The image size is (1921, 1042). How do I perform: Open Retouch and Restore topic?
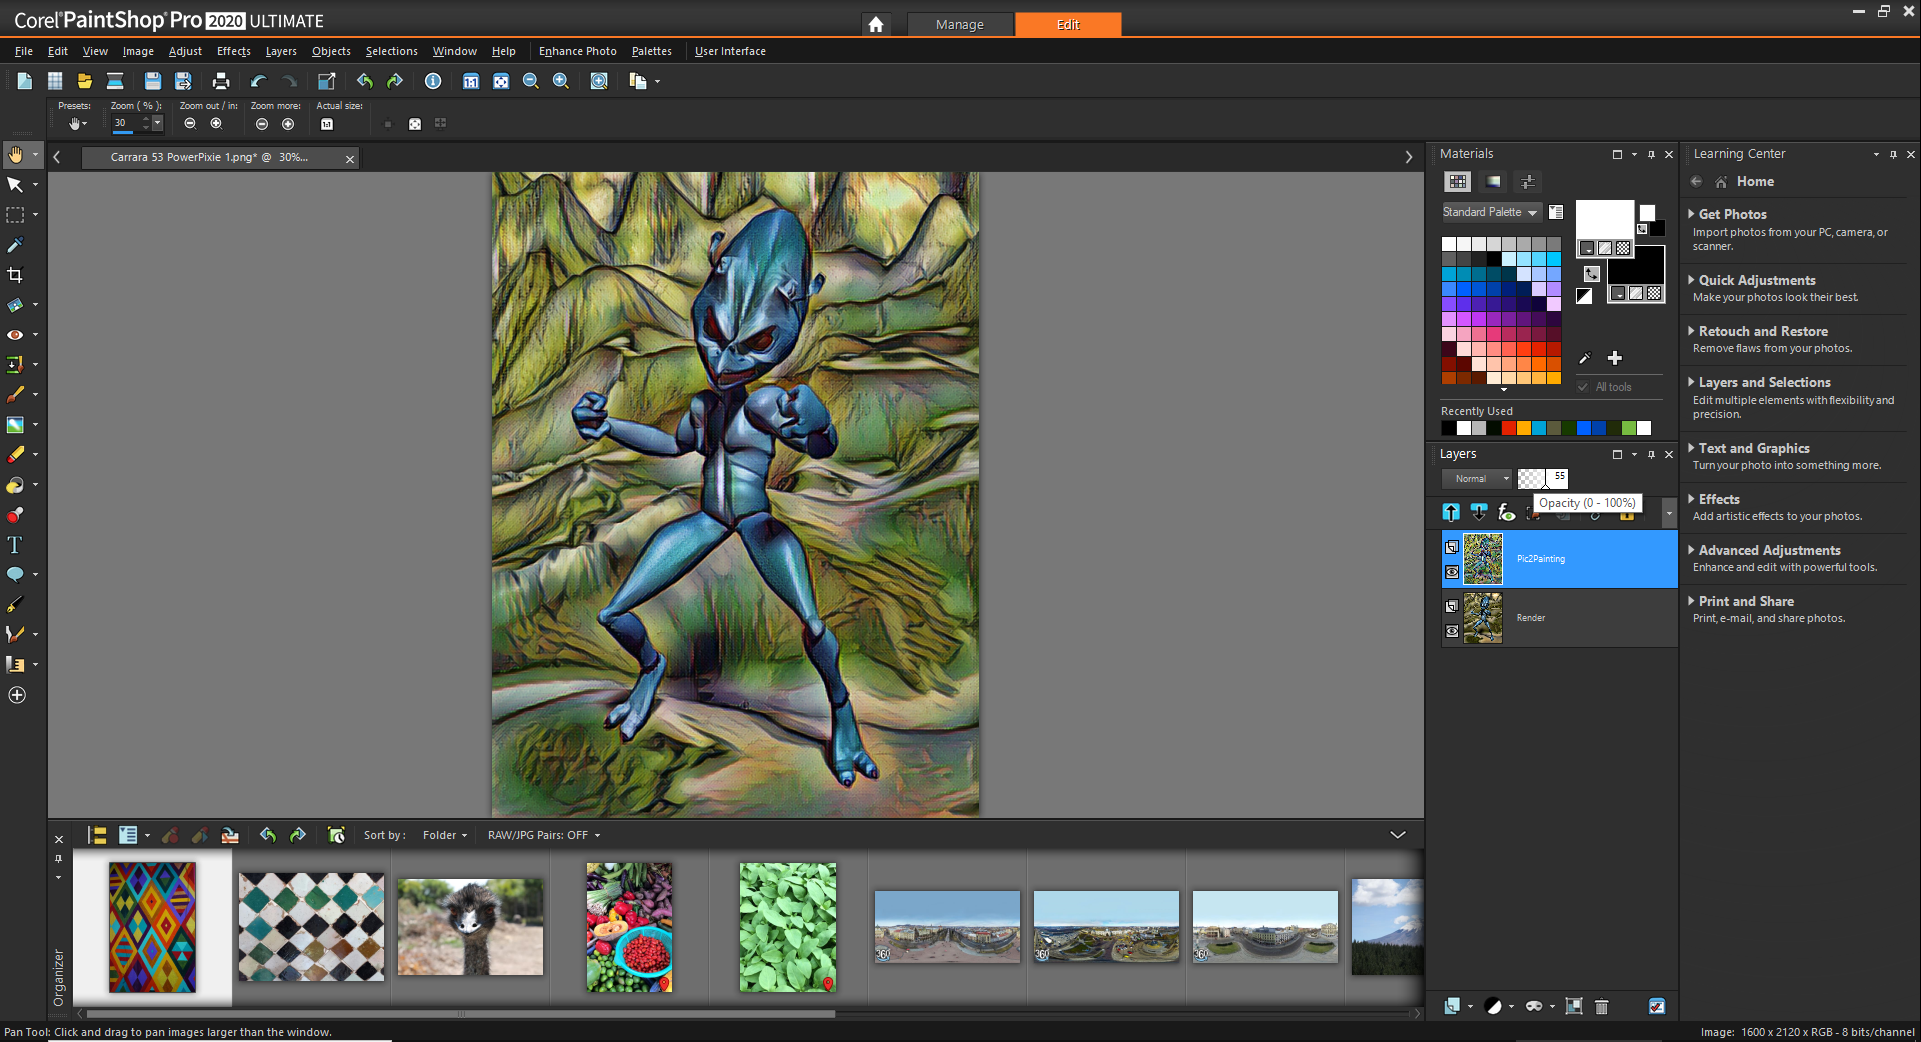(1762, 332)
